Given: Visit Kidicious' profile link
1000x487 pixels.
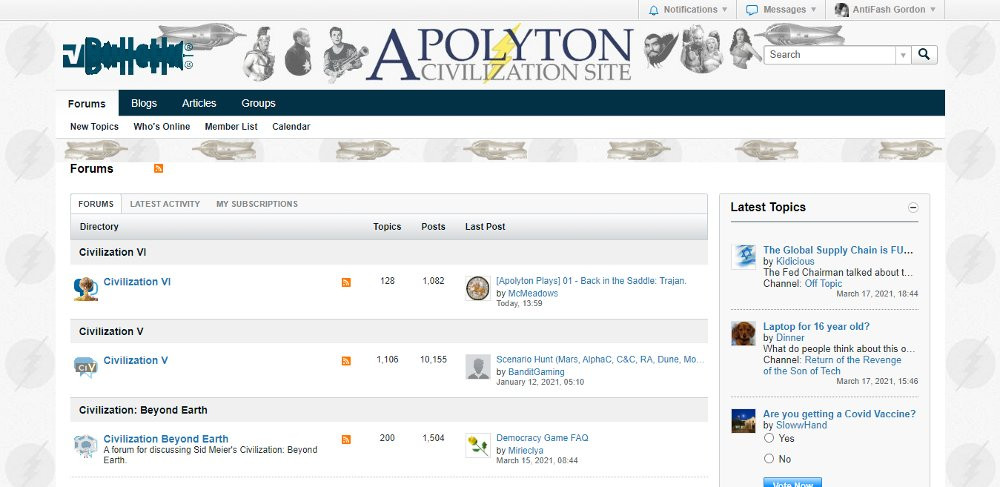Looking at the screenshot, I should [795, 261].
